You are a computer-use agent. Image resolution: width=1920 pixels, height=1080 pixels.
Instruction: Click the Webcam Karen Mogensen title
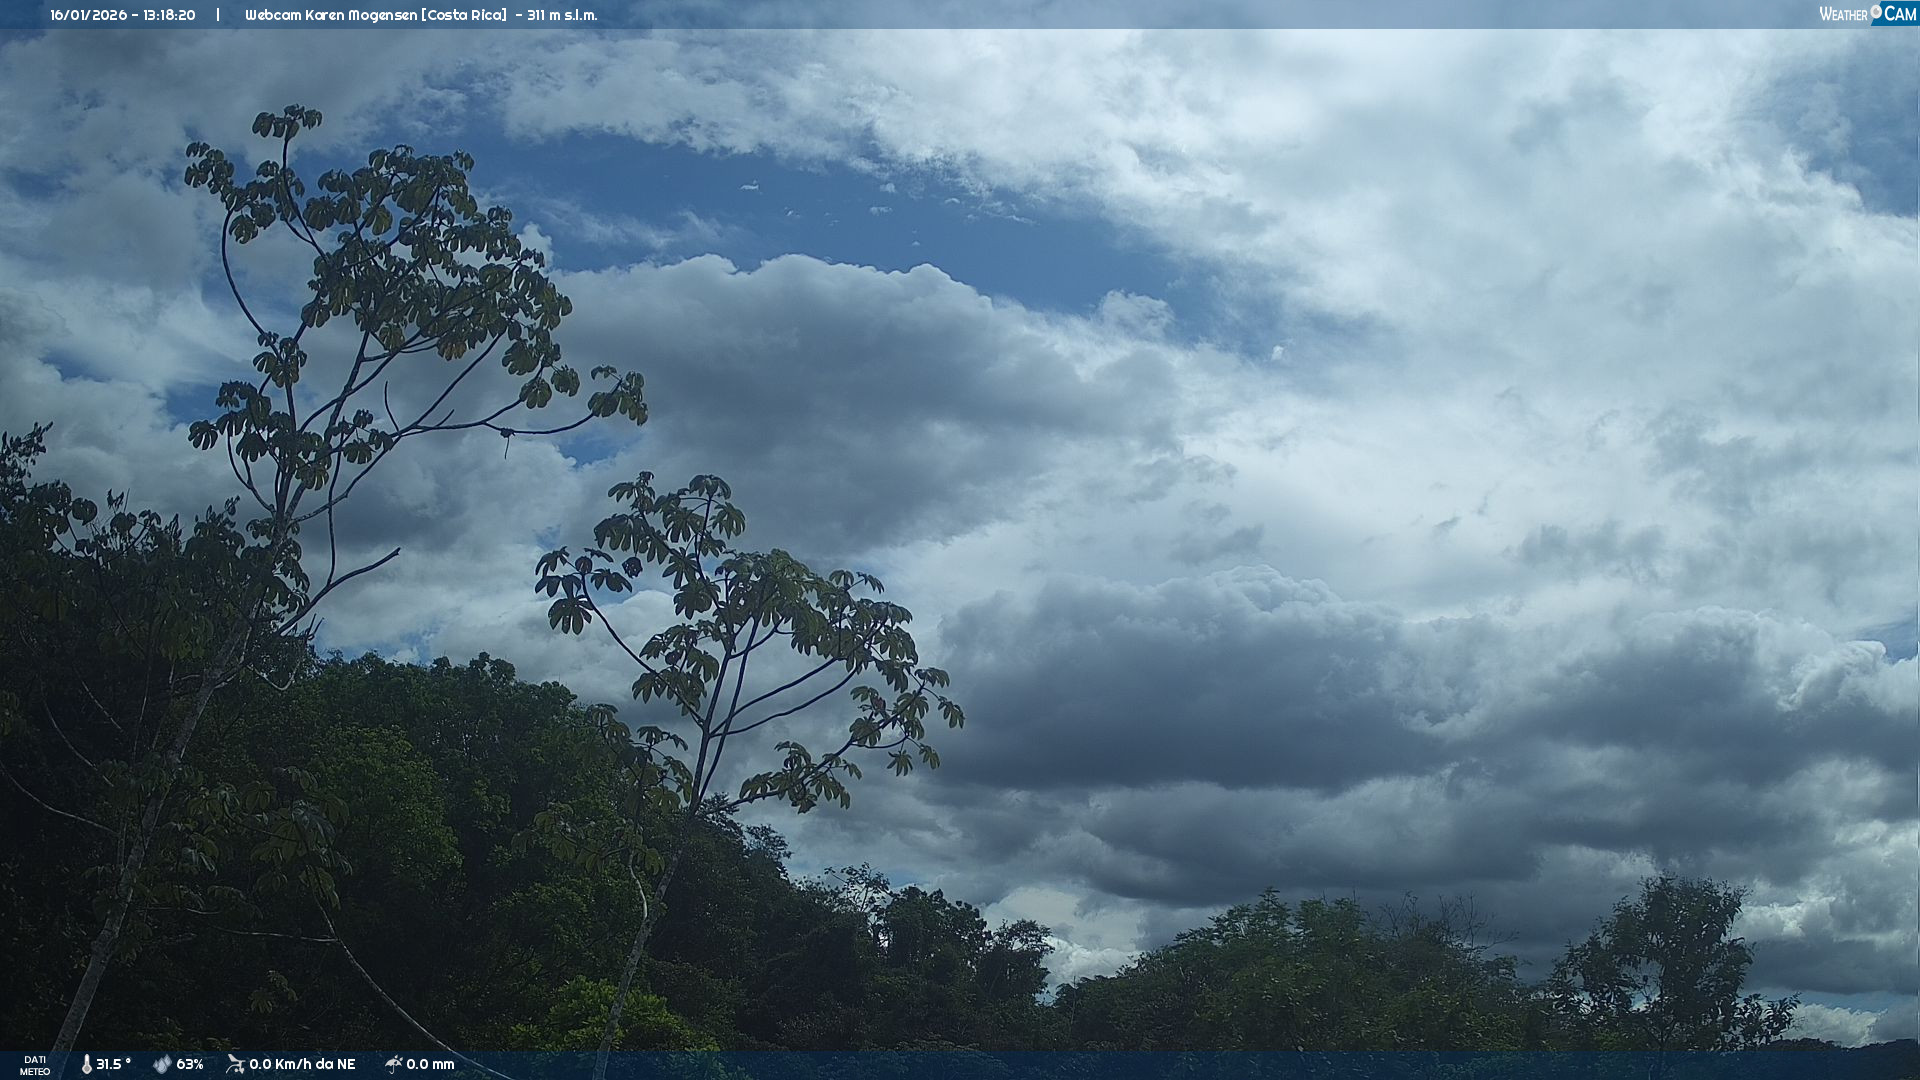pos(331,15)
